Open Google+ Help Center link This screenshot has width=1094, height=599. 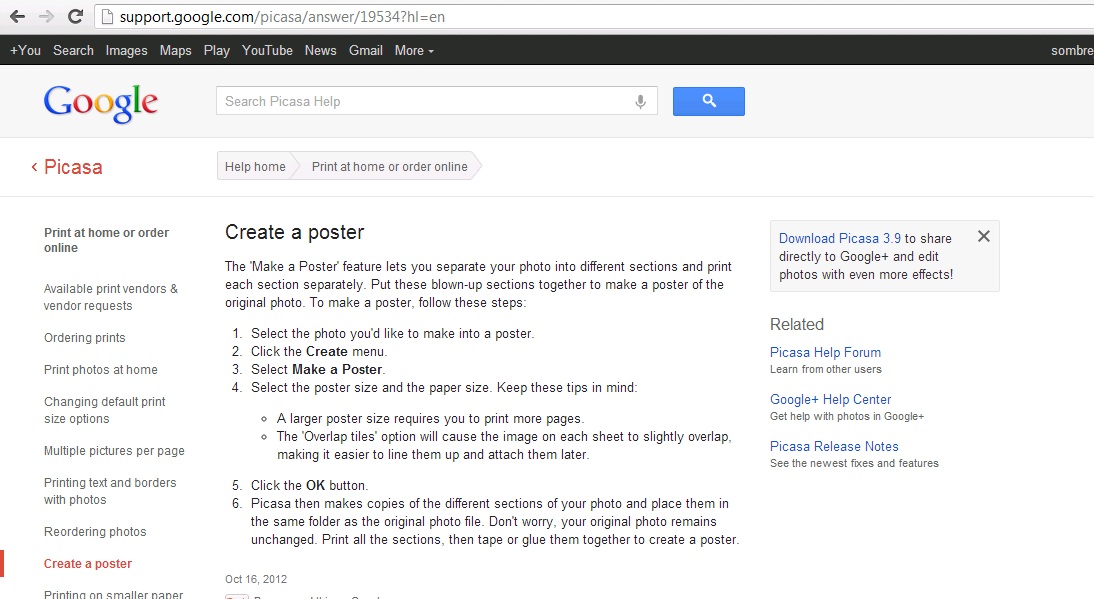830,399
